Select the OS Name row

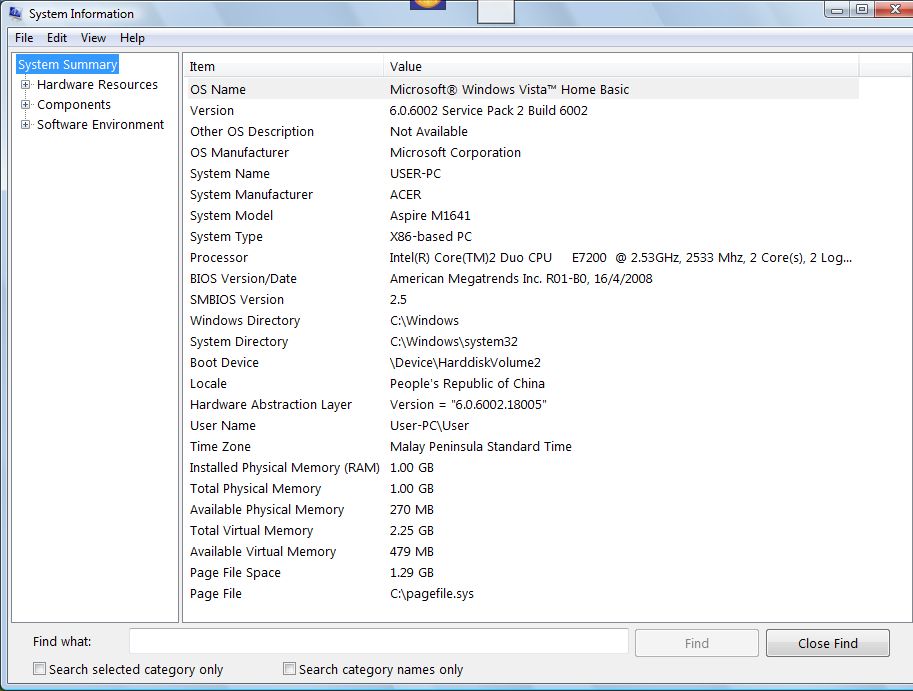[522, 90]
